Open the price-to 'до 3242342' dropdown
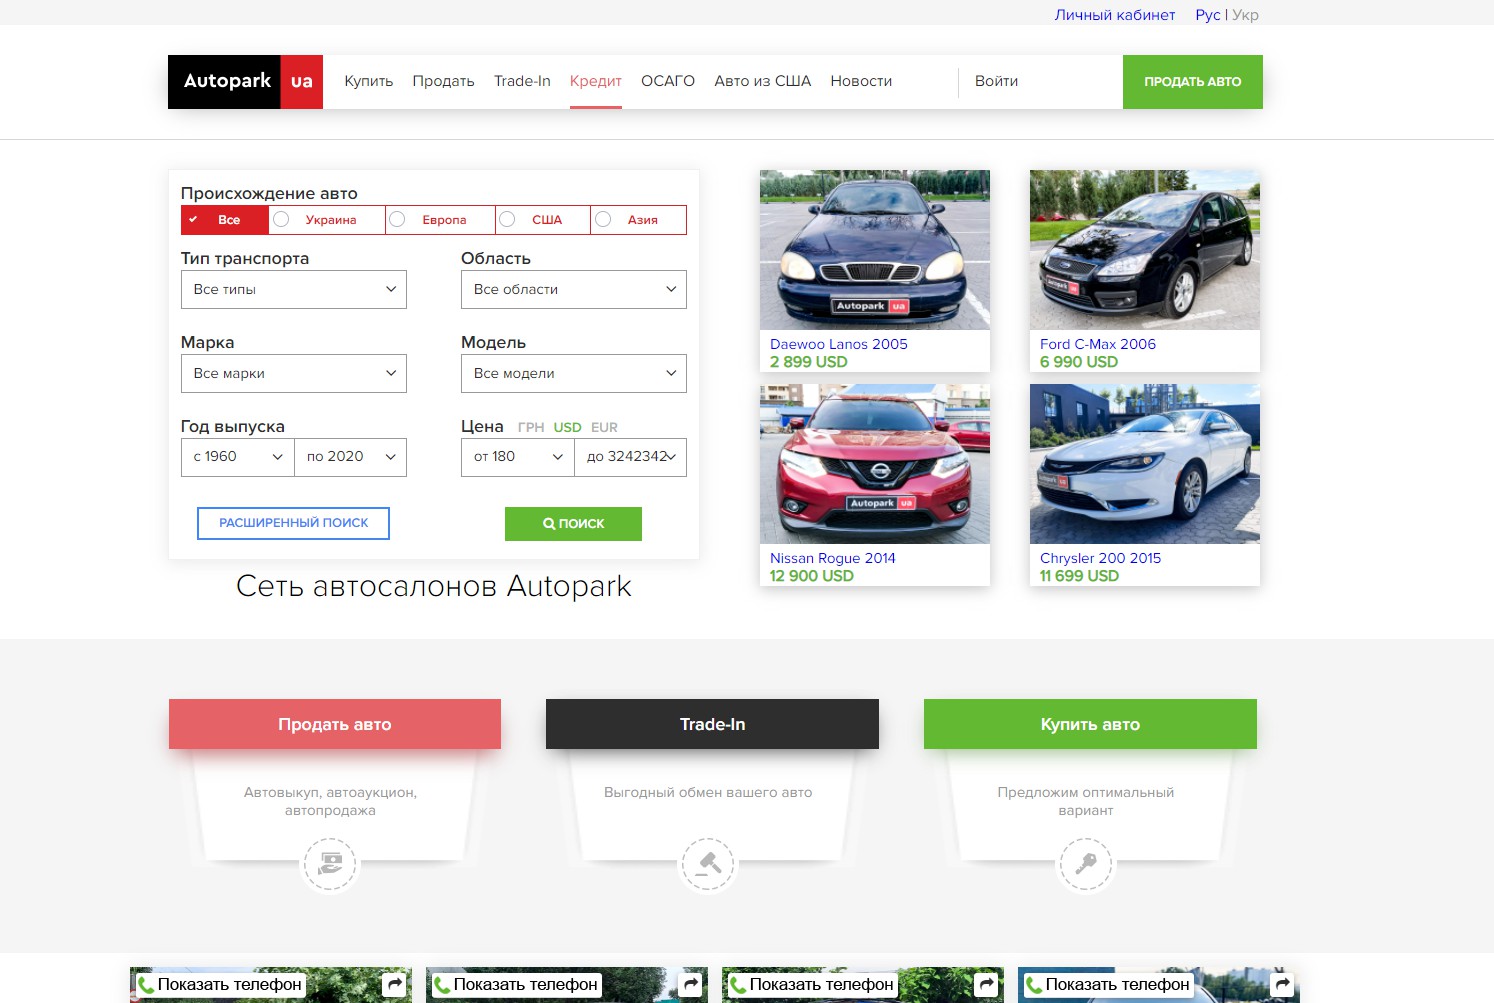This screenshot has height=1003, width=1494. click(x=631, y=457)
